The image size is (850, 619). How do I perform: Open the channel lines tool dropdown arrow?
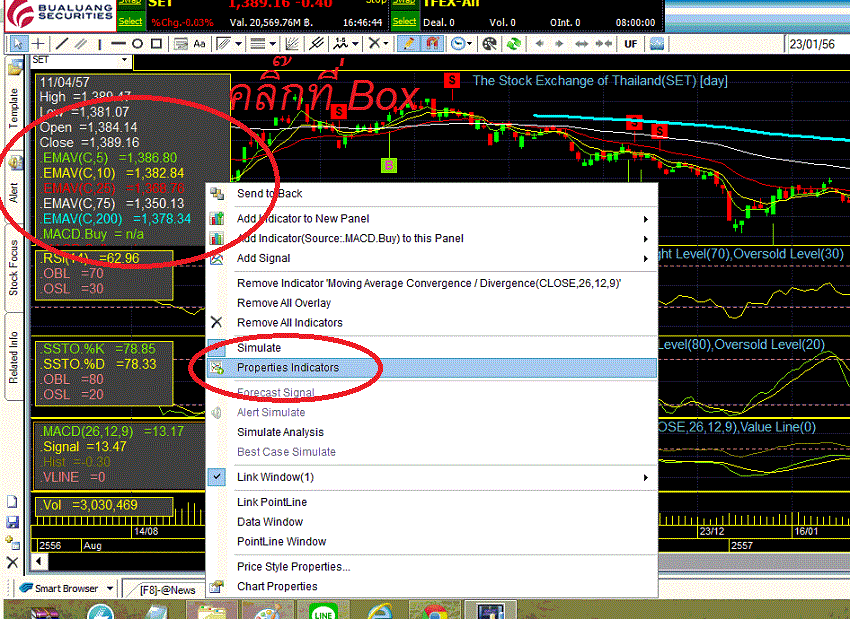tap(239, 44)
